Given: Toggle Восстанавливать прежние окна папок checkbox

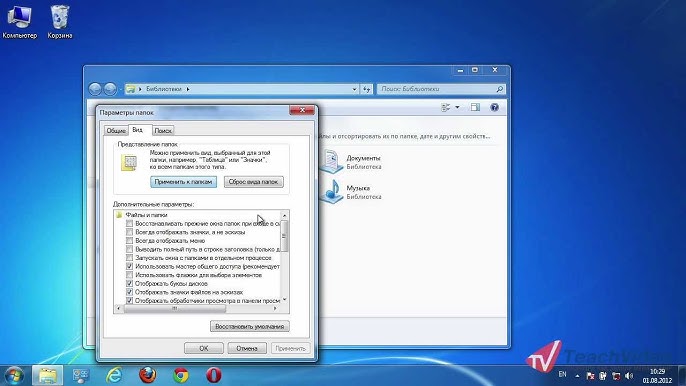Looking at the screenshot, I should pyautogui.click(x=130, y=224).
